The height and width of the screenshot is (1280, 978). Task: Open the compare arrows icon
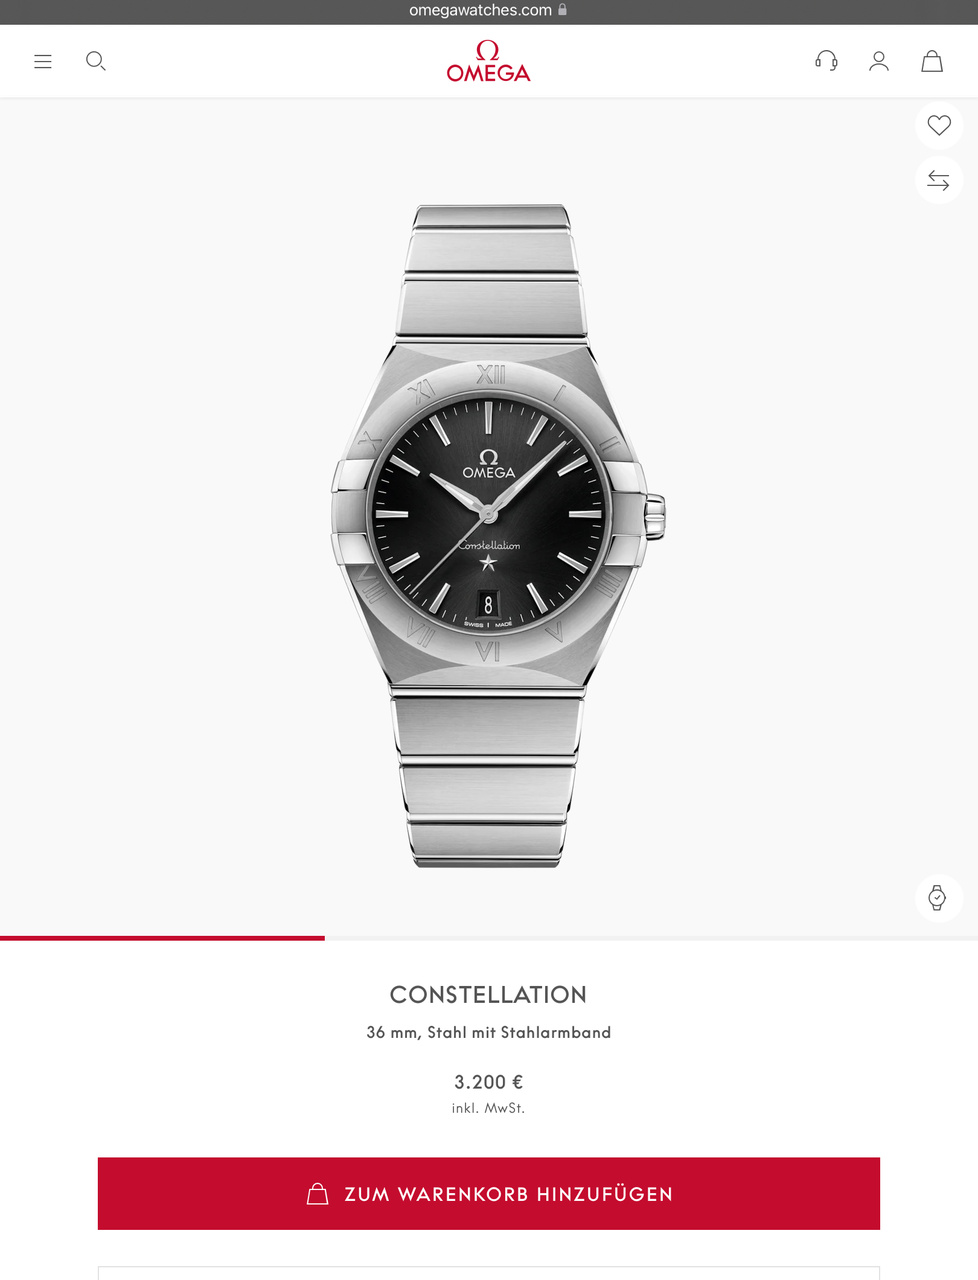pos(939,180)
